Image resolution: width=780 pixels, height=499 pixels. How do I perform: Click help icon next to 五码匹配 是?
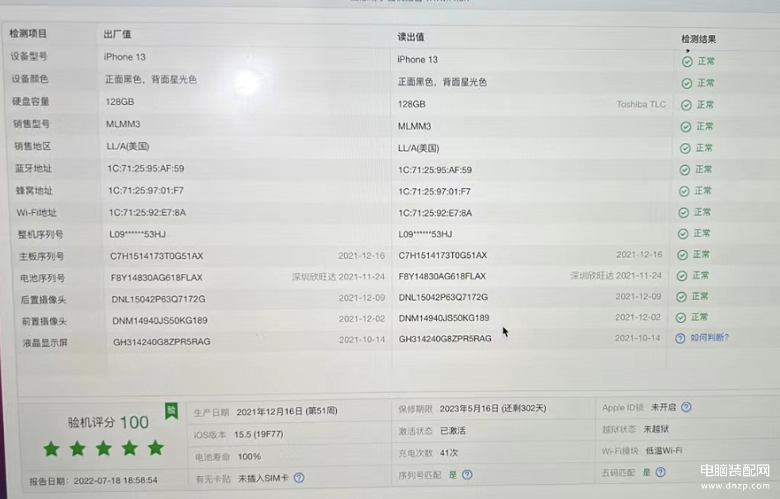point(660,472)
